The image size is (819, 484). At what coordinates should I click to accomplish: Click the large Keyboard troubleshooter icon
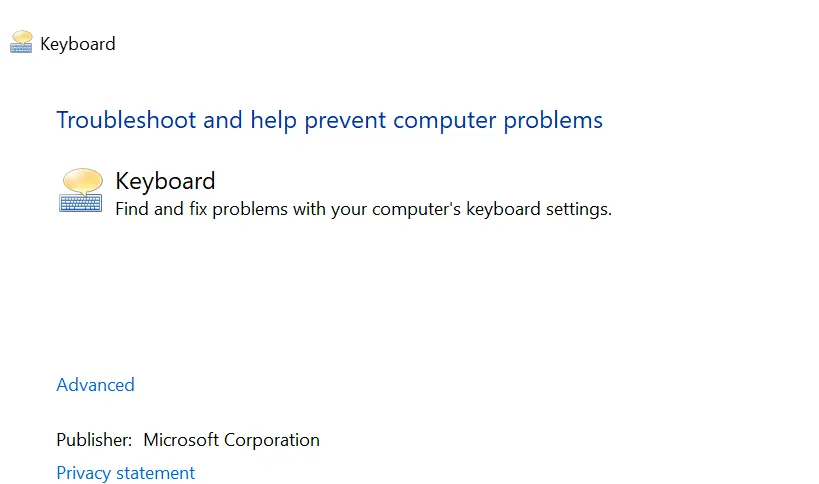81,190
